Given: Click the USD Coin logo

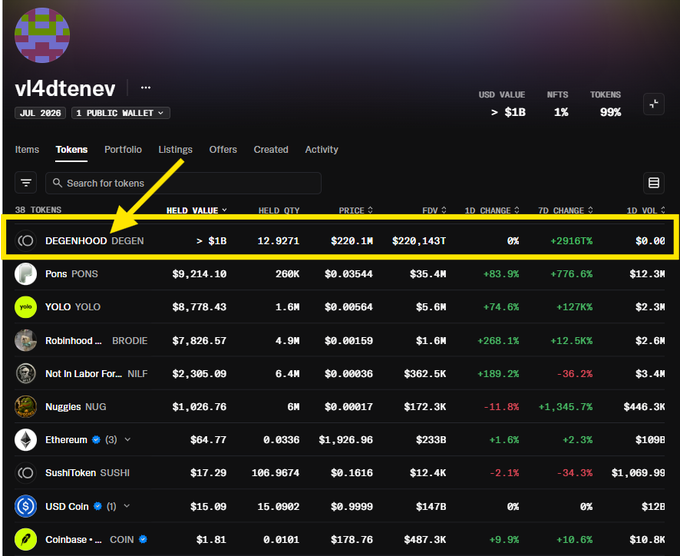Looking at the screenshot, I should (26, 506).
